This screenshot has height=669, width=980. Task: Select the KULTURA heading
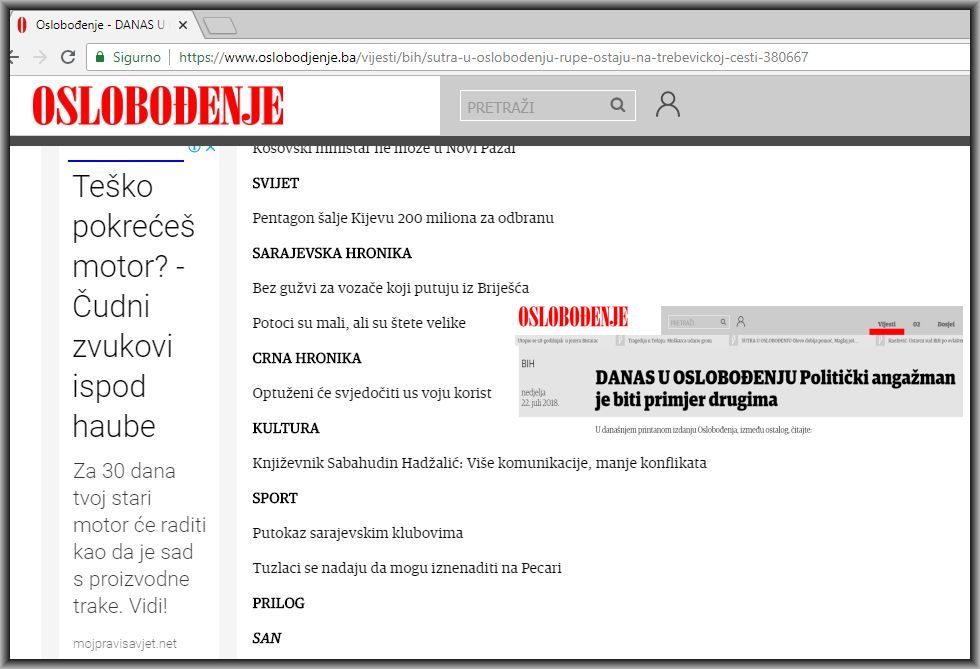coord(286,428)
